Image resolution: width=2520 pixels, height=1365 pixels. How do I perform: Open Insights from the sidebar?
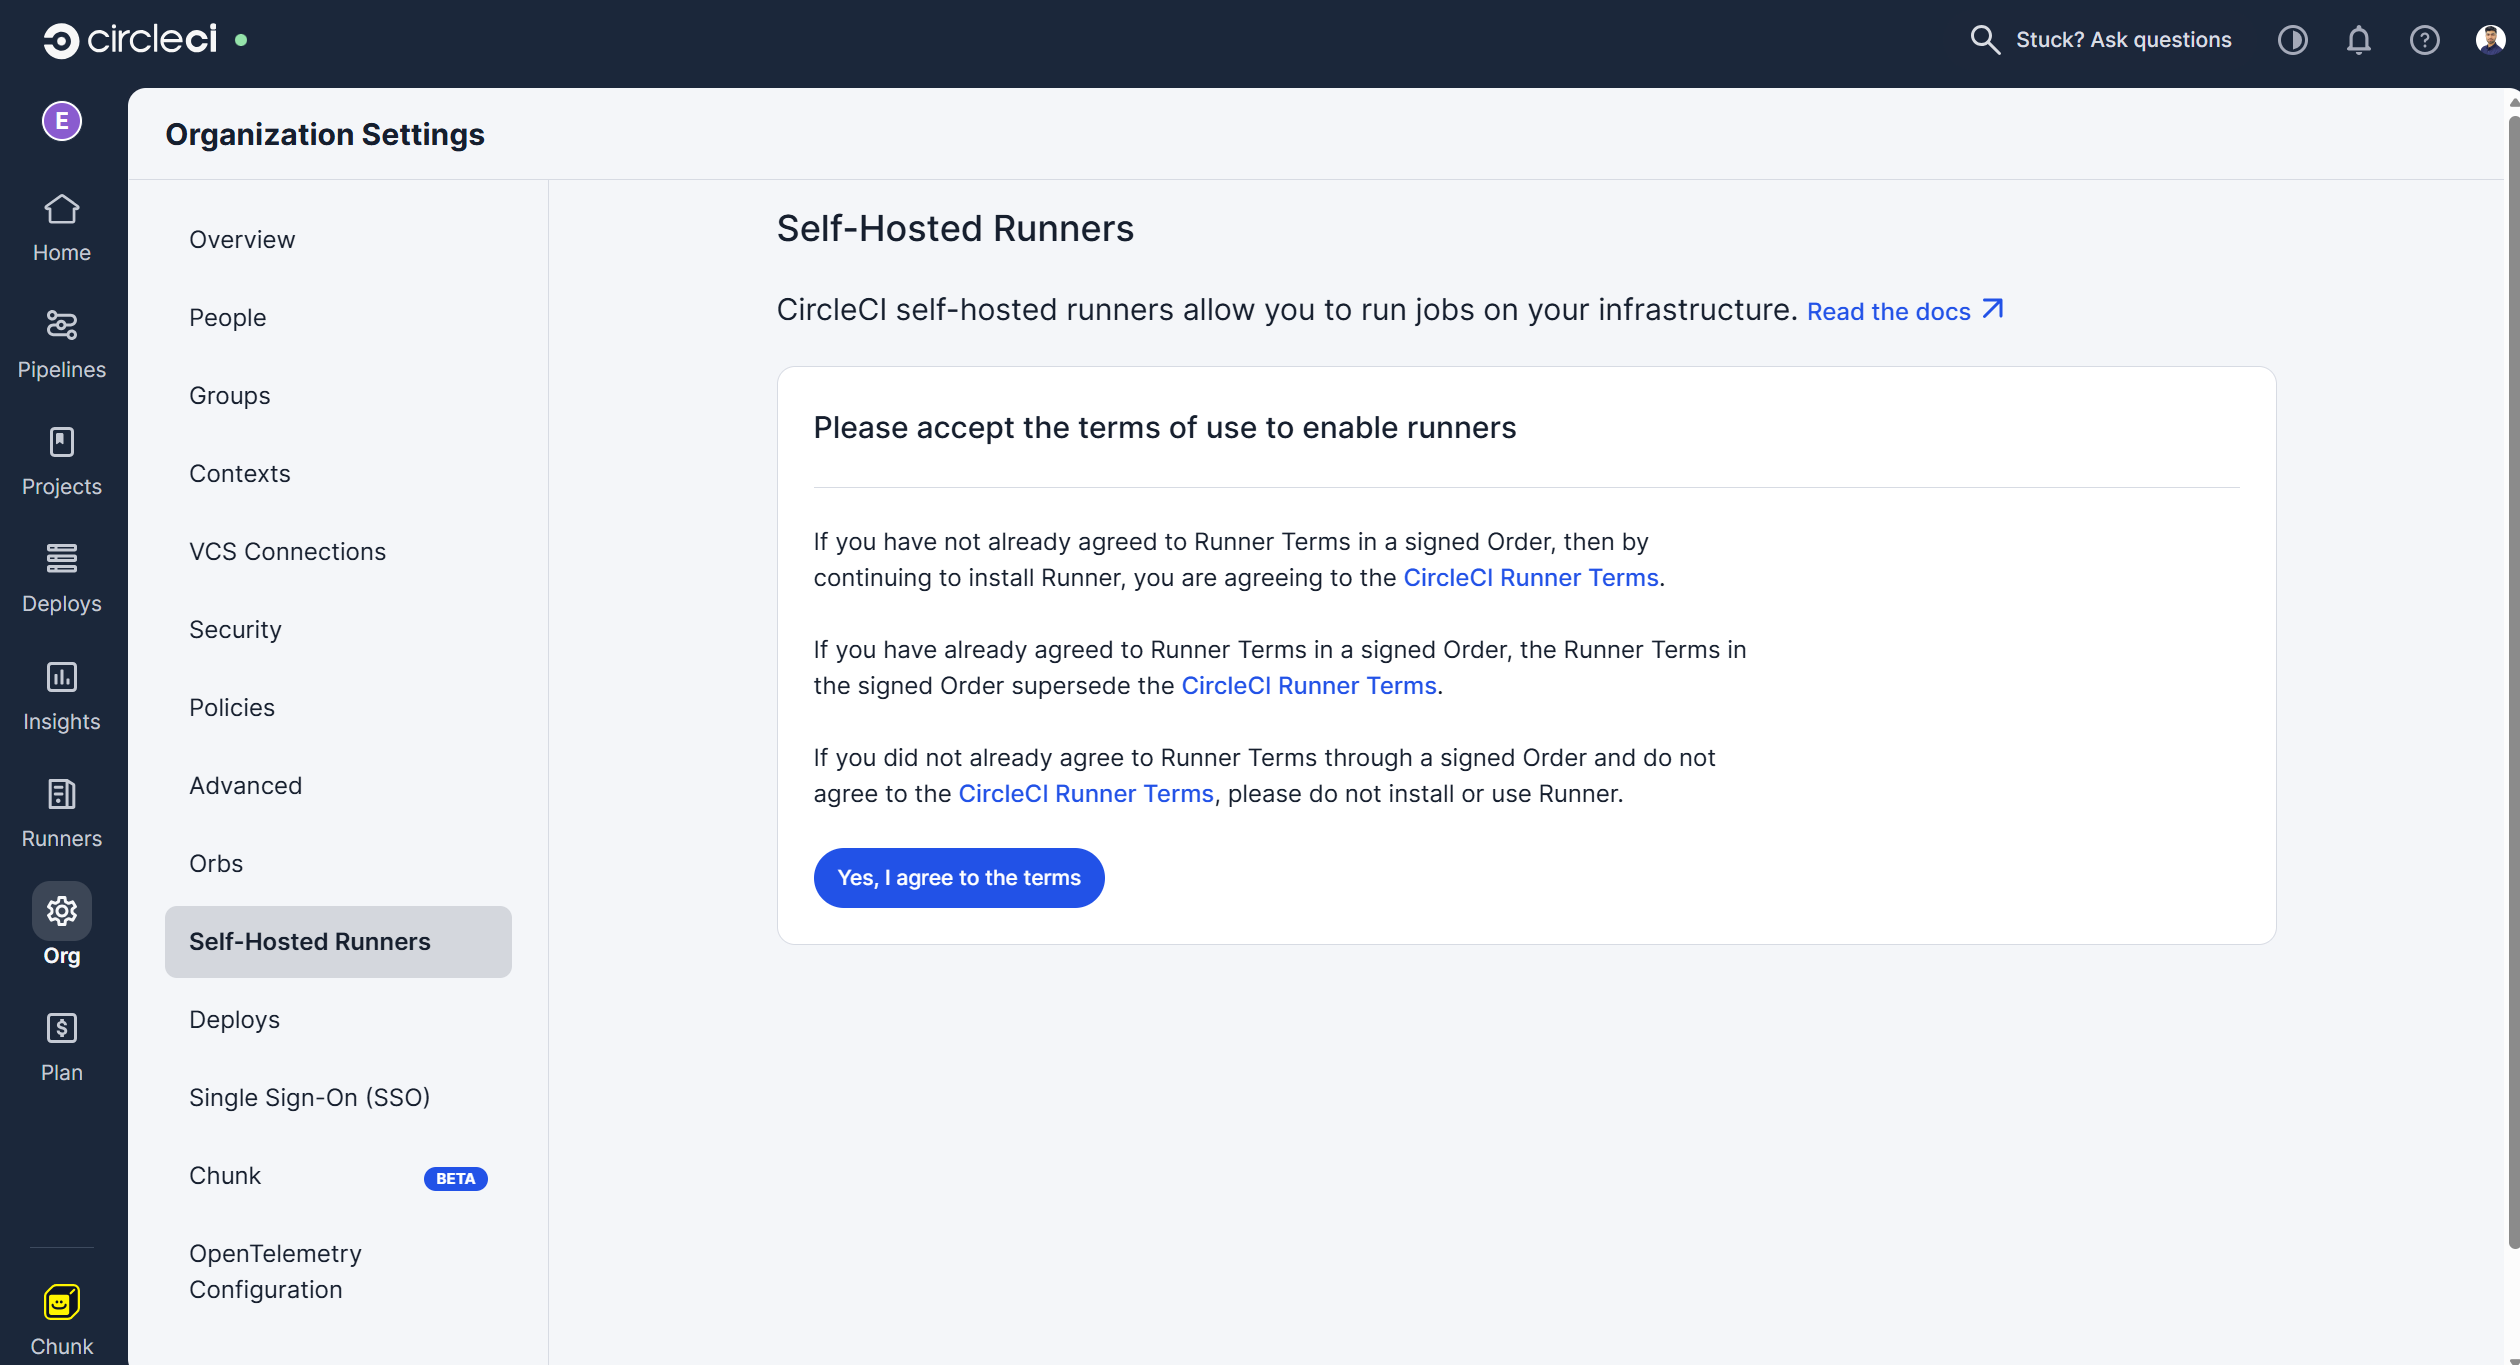[62, 697]
